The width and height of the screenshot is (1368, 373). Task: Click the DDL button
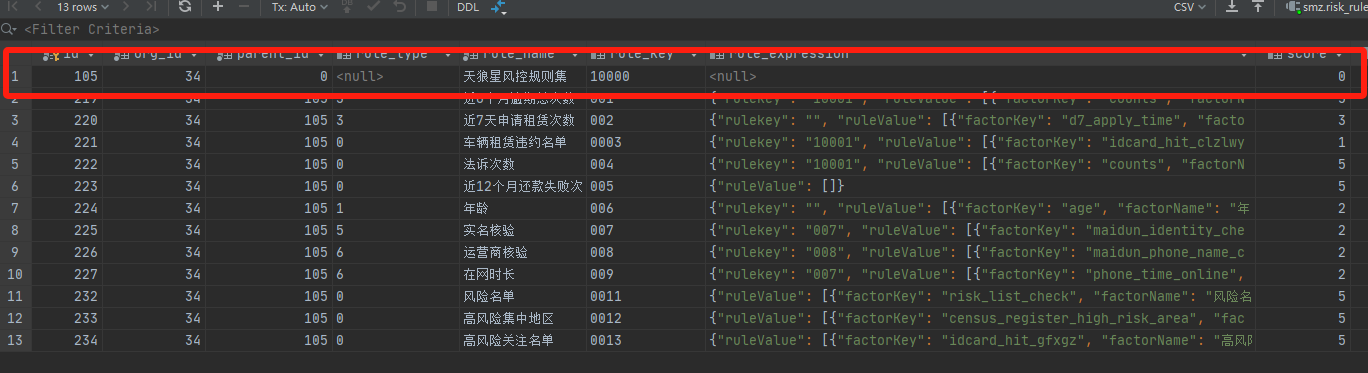click(x=467, y=7)
